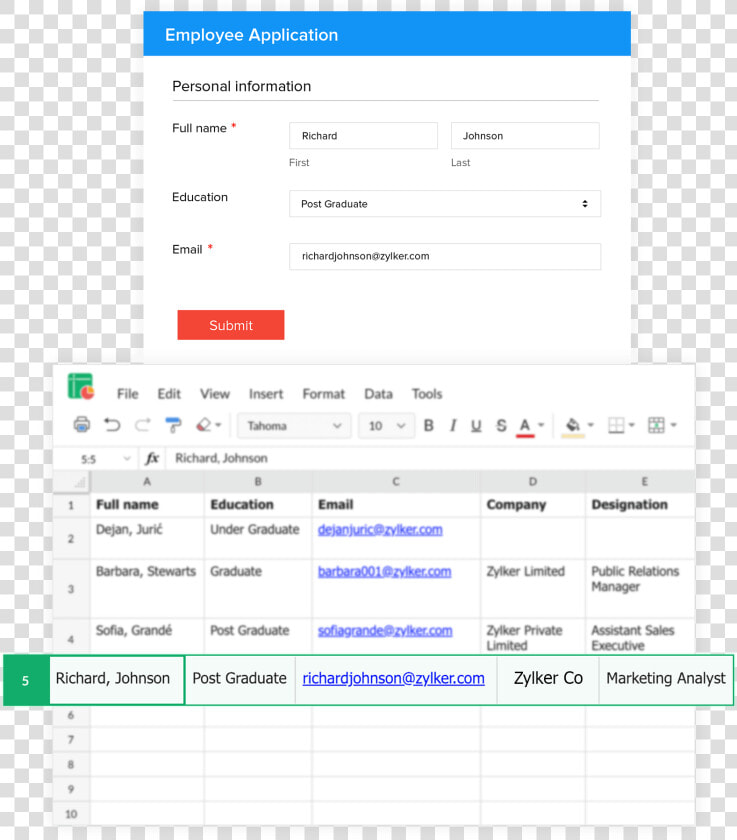Viewport: 737px width, 840px height.
Task: Select row 5 header in green
Action: 26,680
